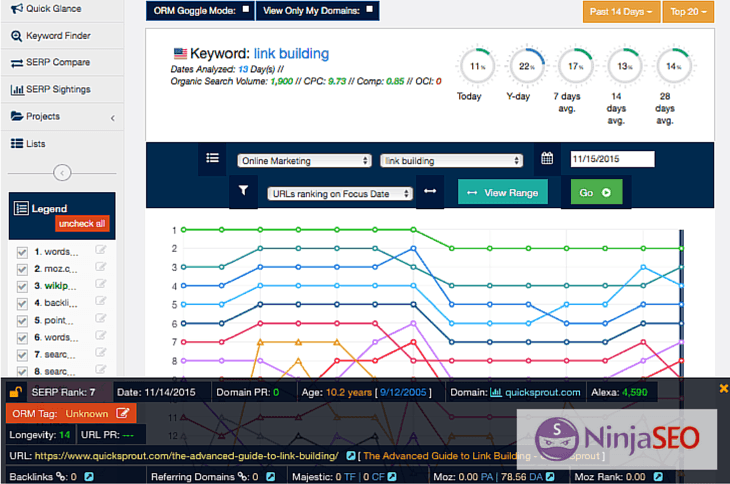
Task: Uncheck legend item 4. backli
Action: pyautogui.click(x=22, y=303)
